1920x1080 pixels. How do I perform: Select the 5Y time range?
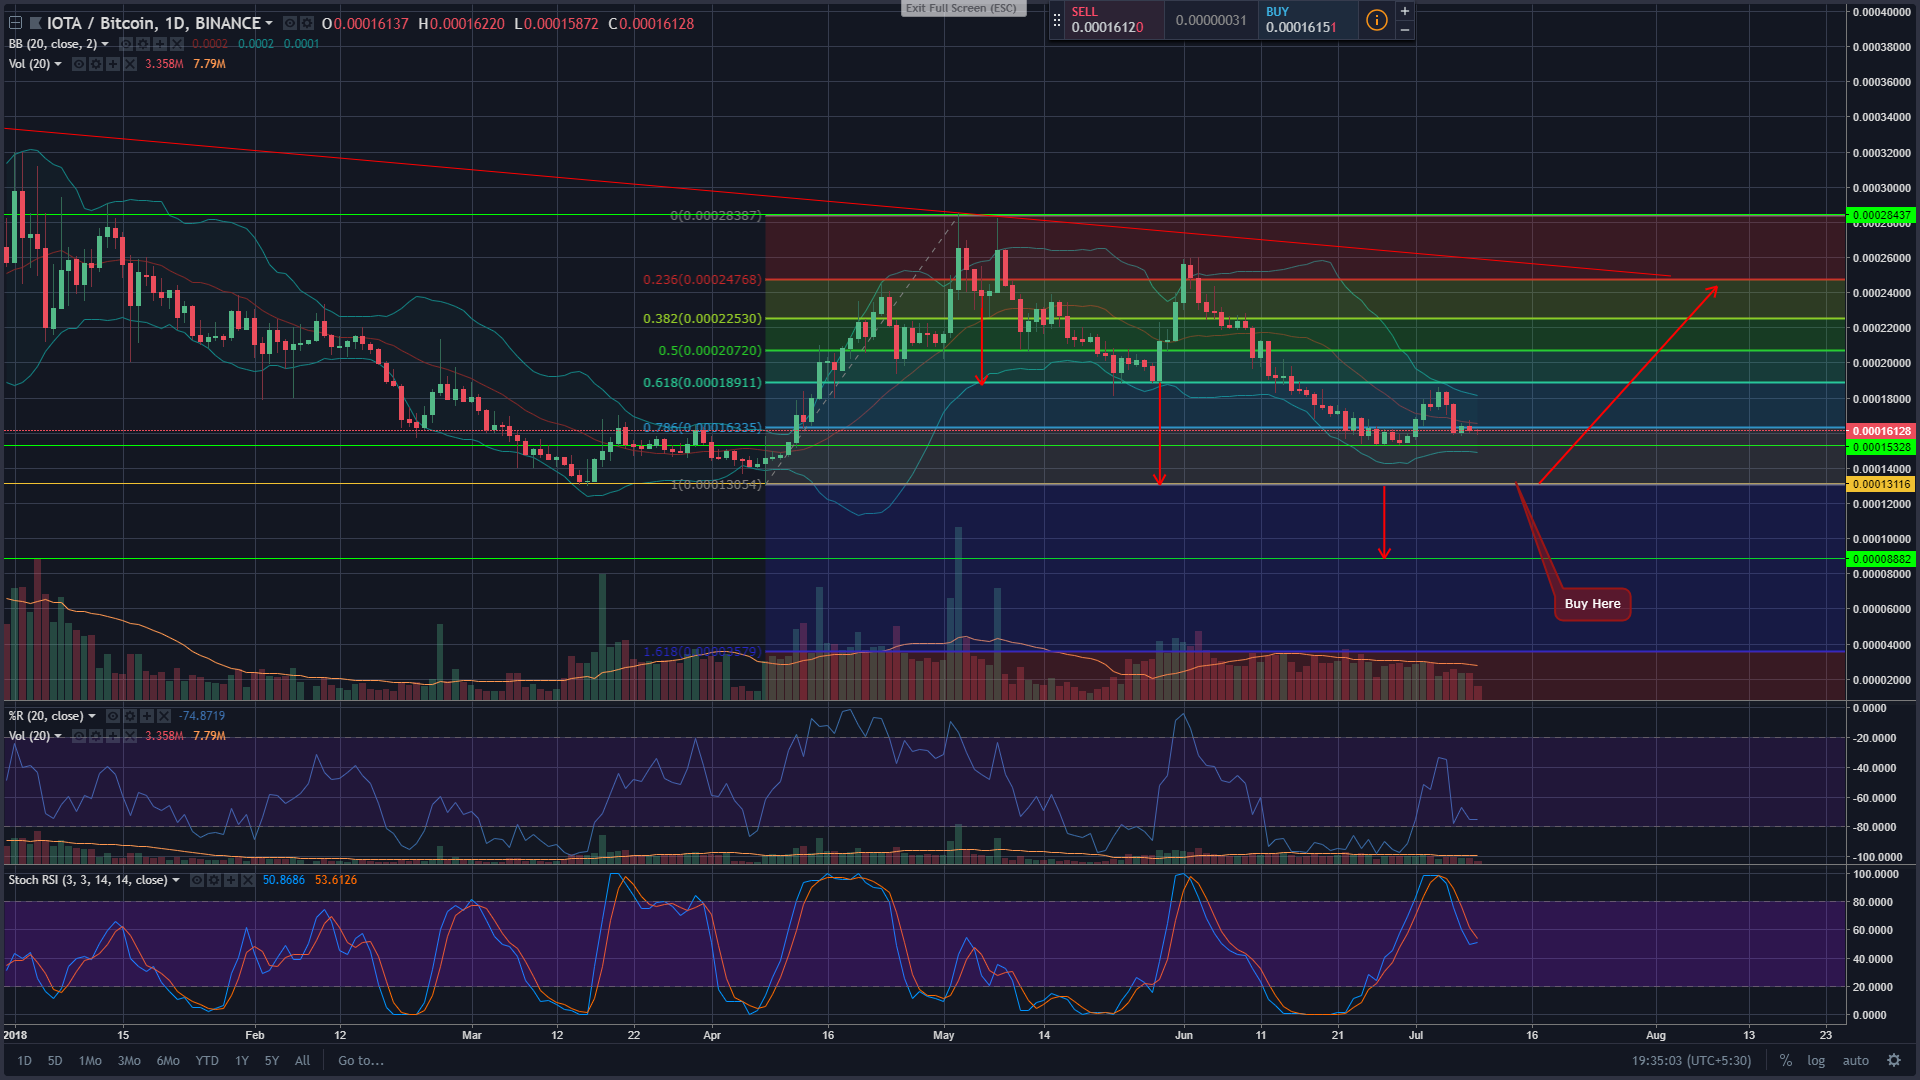click(x=272, y=1061)
